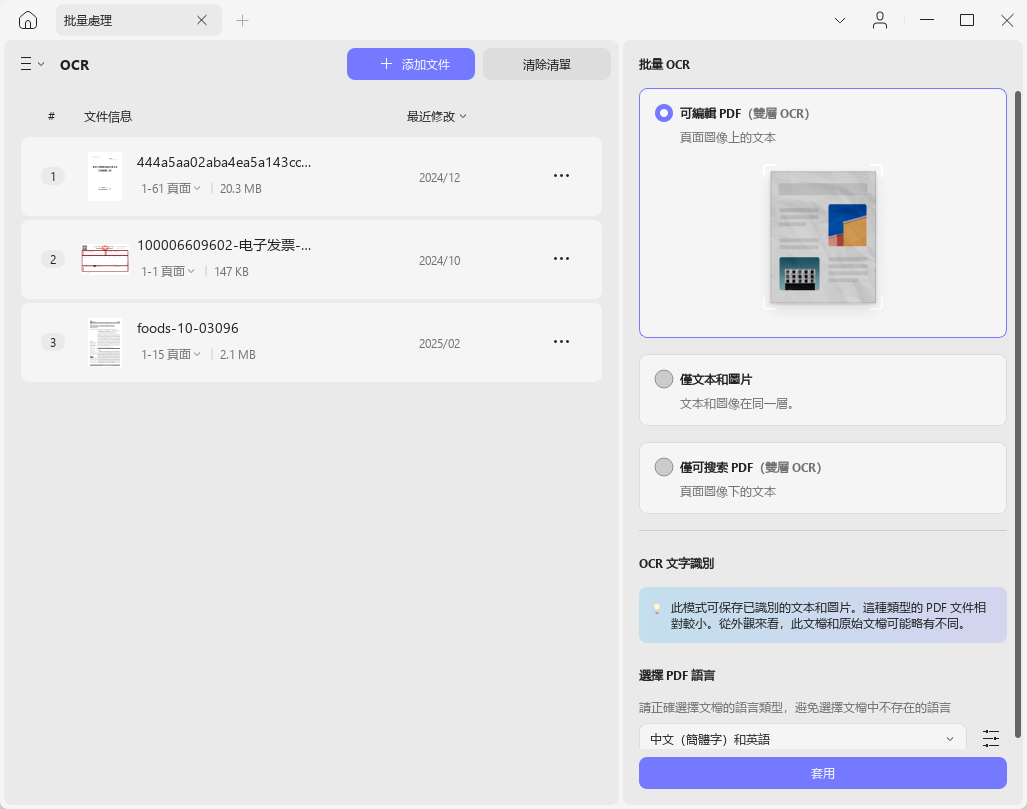Open more options for foods-10-03096 file
The height and width of the screenshot is (809, 1027).
[561, 342]
